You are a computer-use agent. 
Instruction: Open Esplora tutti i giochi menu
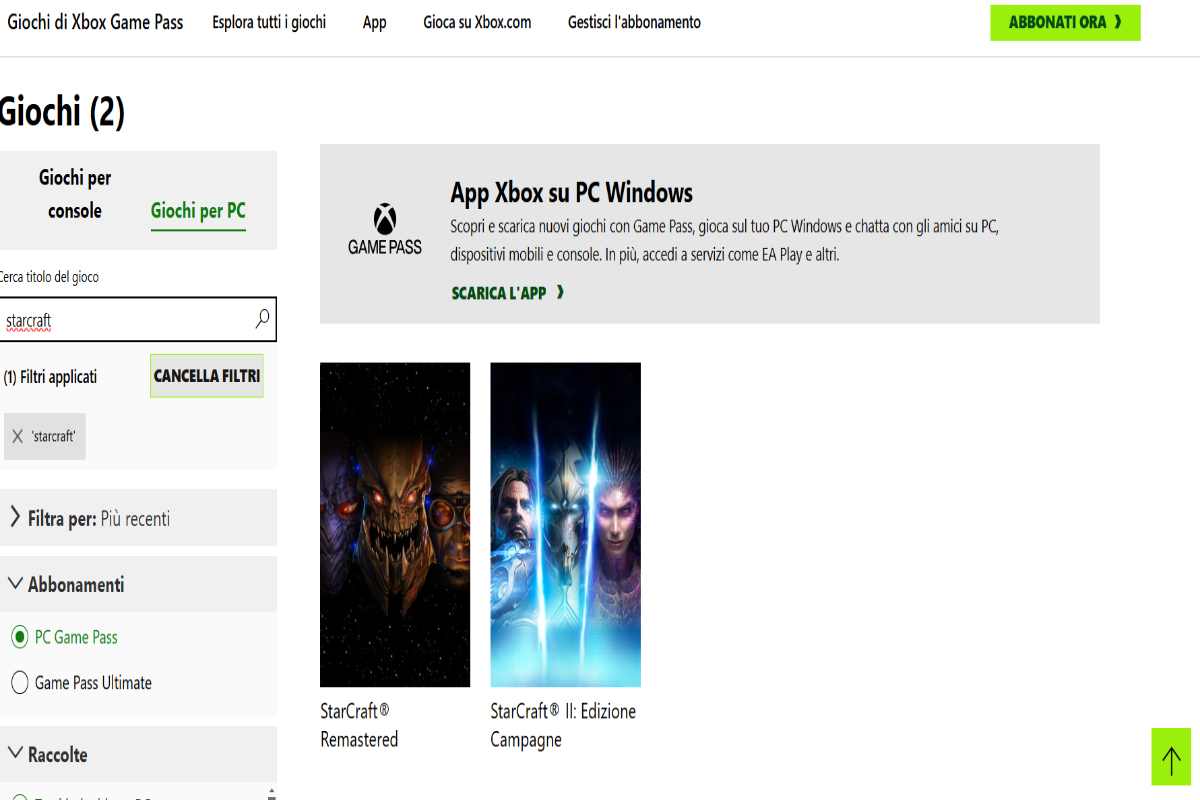[x=269, y=22]
